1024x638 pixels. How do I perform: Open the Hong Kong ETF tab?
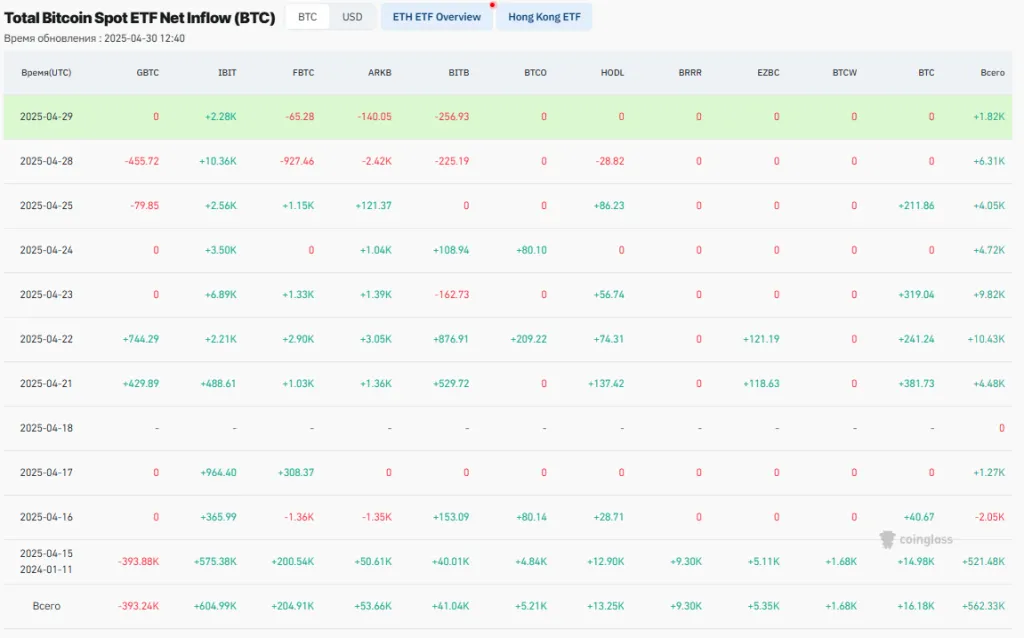pyautogui.click(x=543, y=17)
